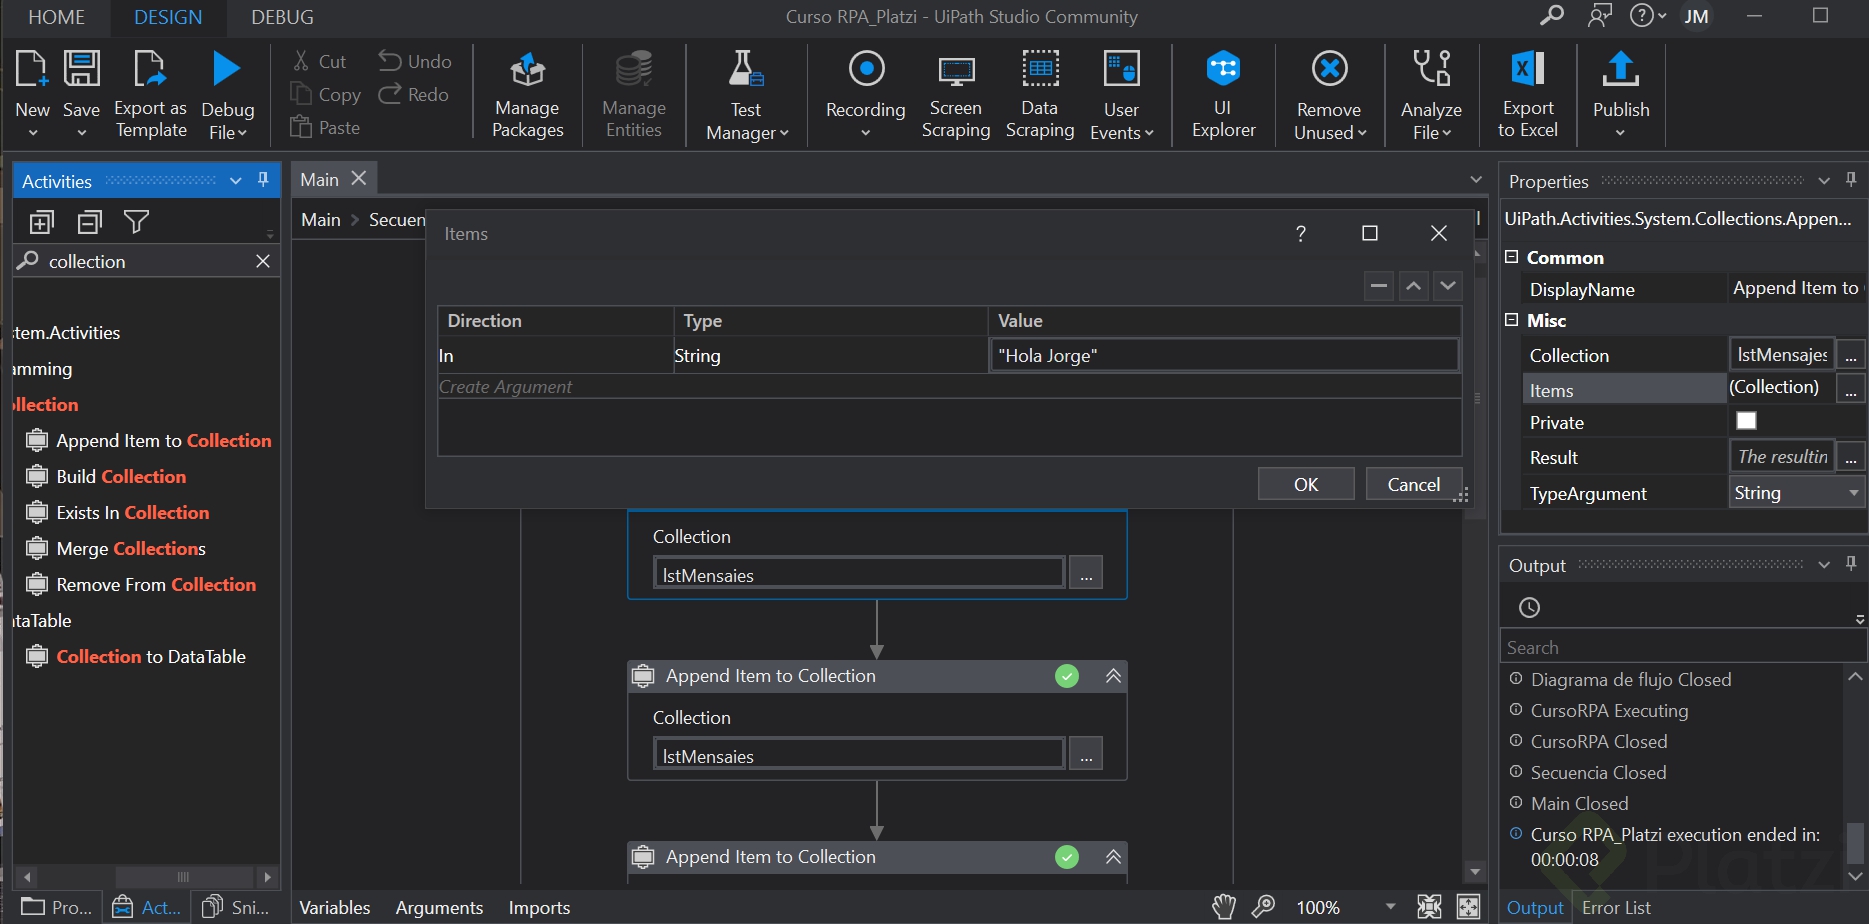Pin the Activities panel
Viewport: 1869px width, 924px height.
tap(263, 180)
